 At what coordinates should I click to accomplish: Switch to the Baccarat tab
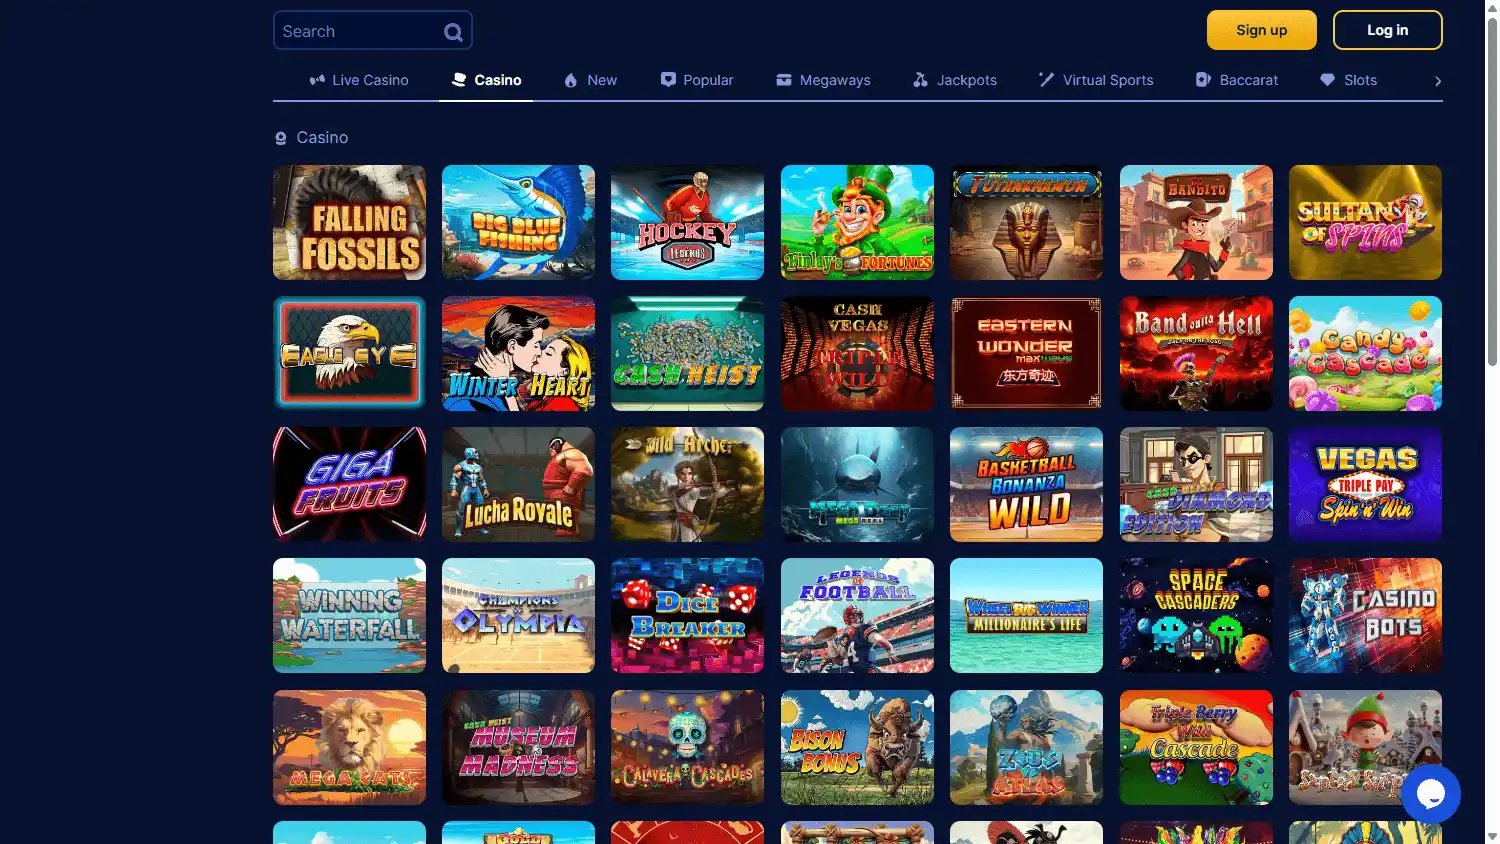1237,80
